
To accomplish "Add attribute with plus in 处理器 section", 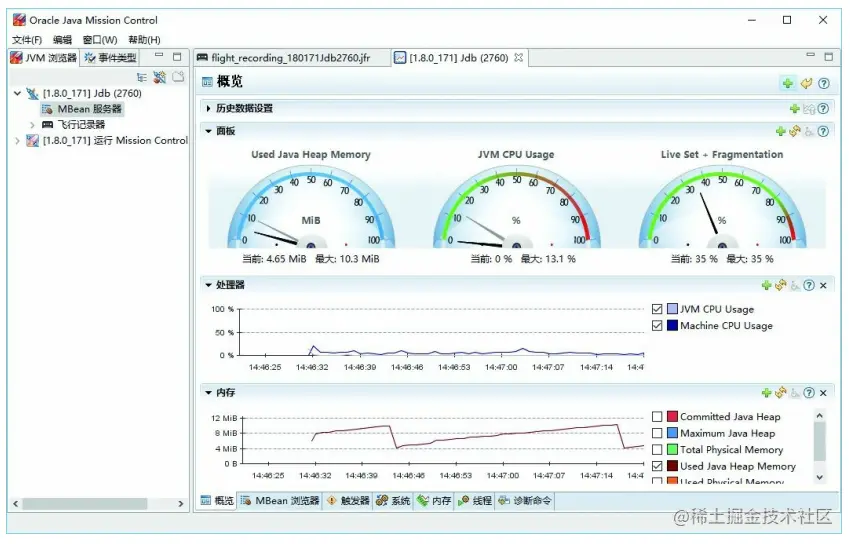I will [766, 285].
